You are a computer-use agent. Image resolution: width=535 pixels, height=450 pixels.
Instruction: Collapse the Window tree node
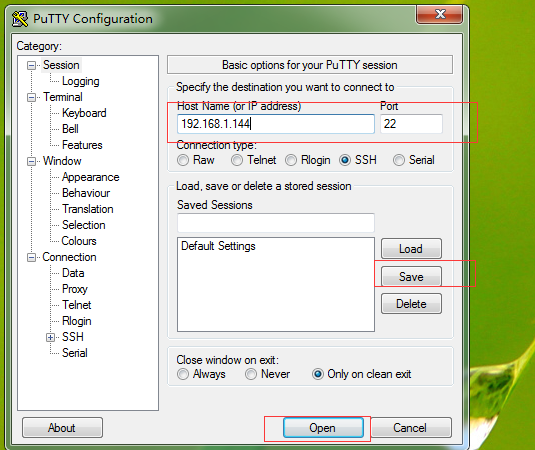point(31,161)
